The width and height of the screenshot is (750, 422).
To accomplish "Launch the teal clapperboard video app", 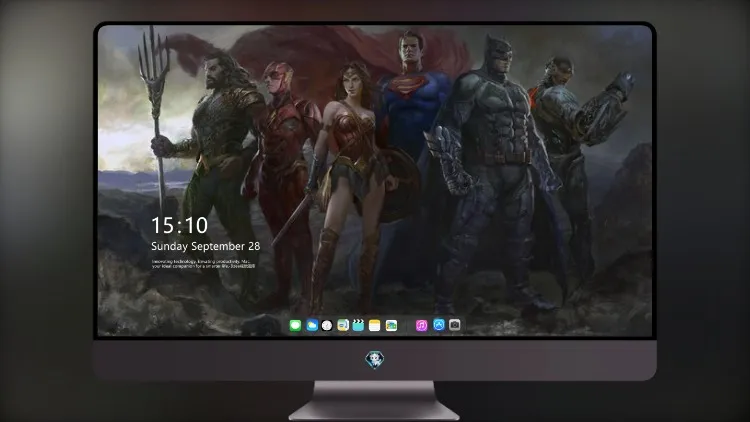I will pyautogui.click(x=358, y=326).
